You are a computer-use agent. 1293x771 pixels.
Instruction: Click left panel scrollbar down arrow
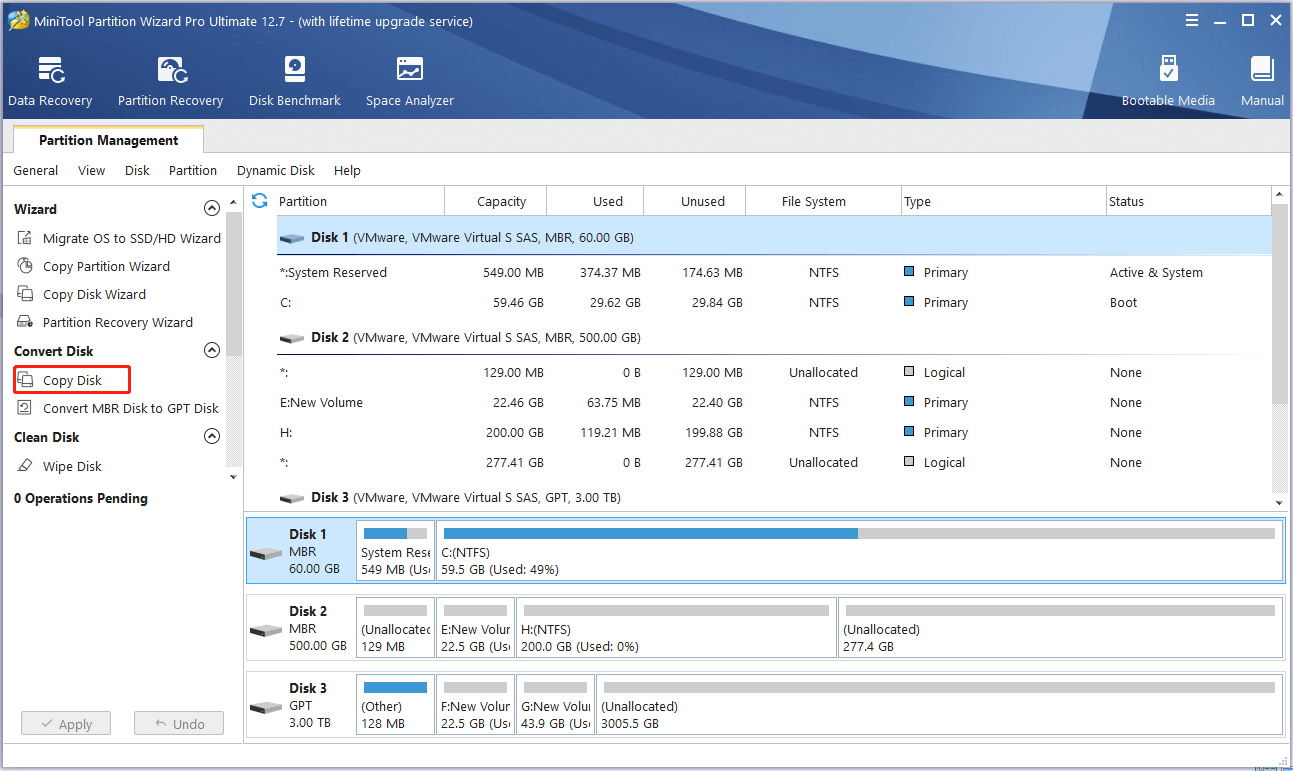click(x=233, y=477)
